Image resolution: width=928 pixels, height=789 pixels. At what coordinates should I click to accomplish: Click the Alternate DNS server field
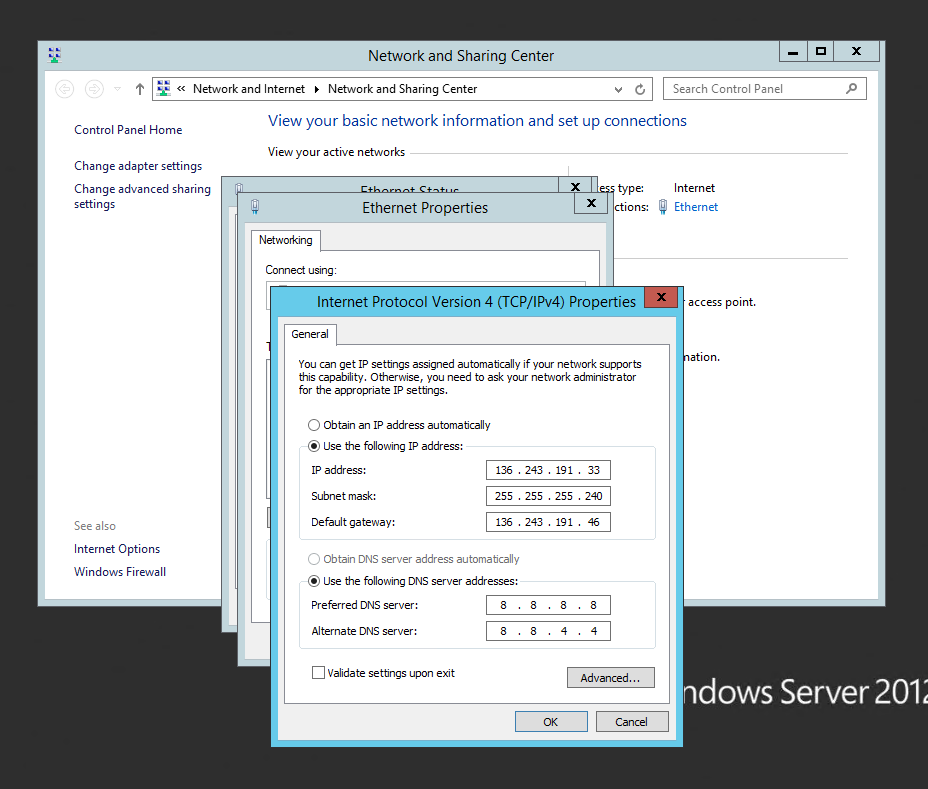[x=548, y=631]
